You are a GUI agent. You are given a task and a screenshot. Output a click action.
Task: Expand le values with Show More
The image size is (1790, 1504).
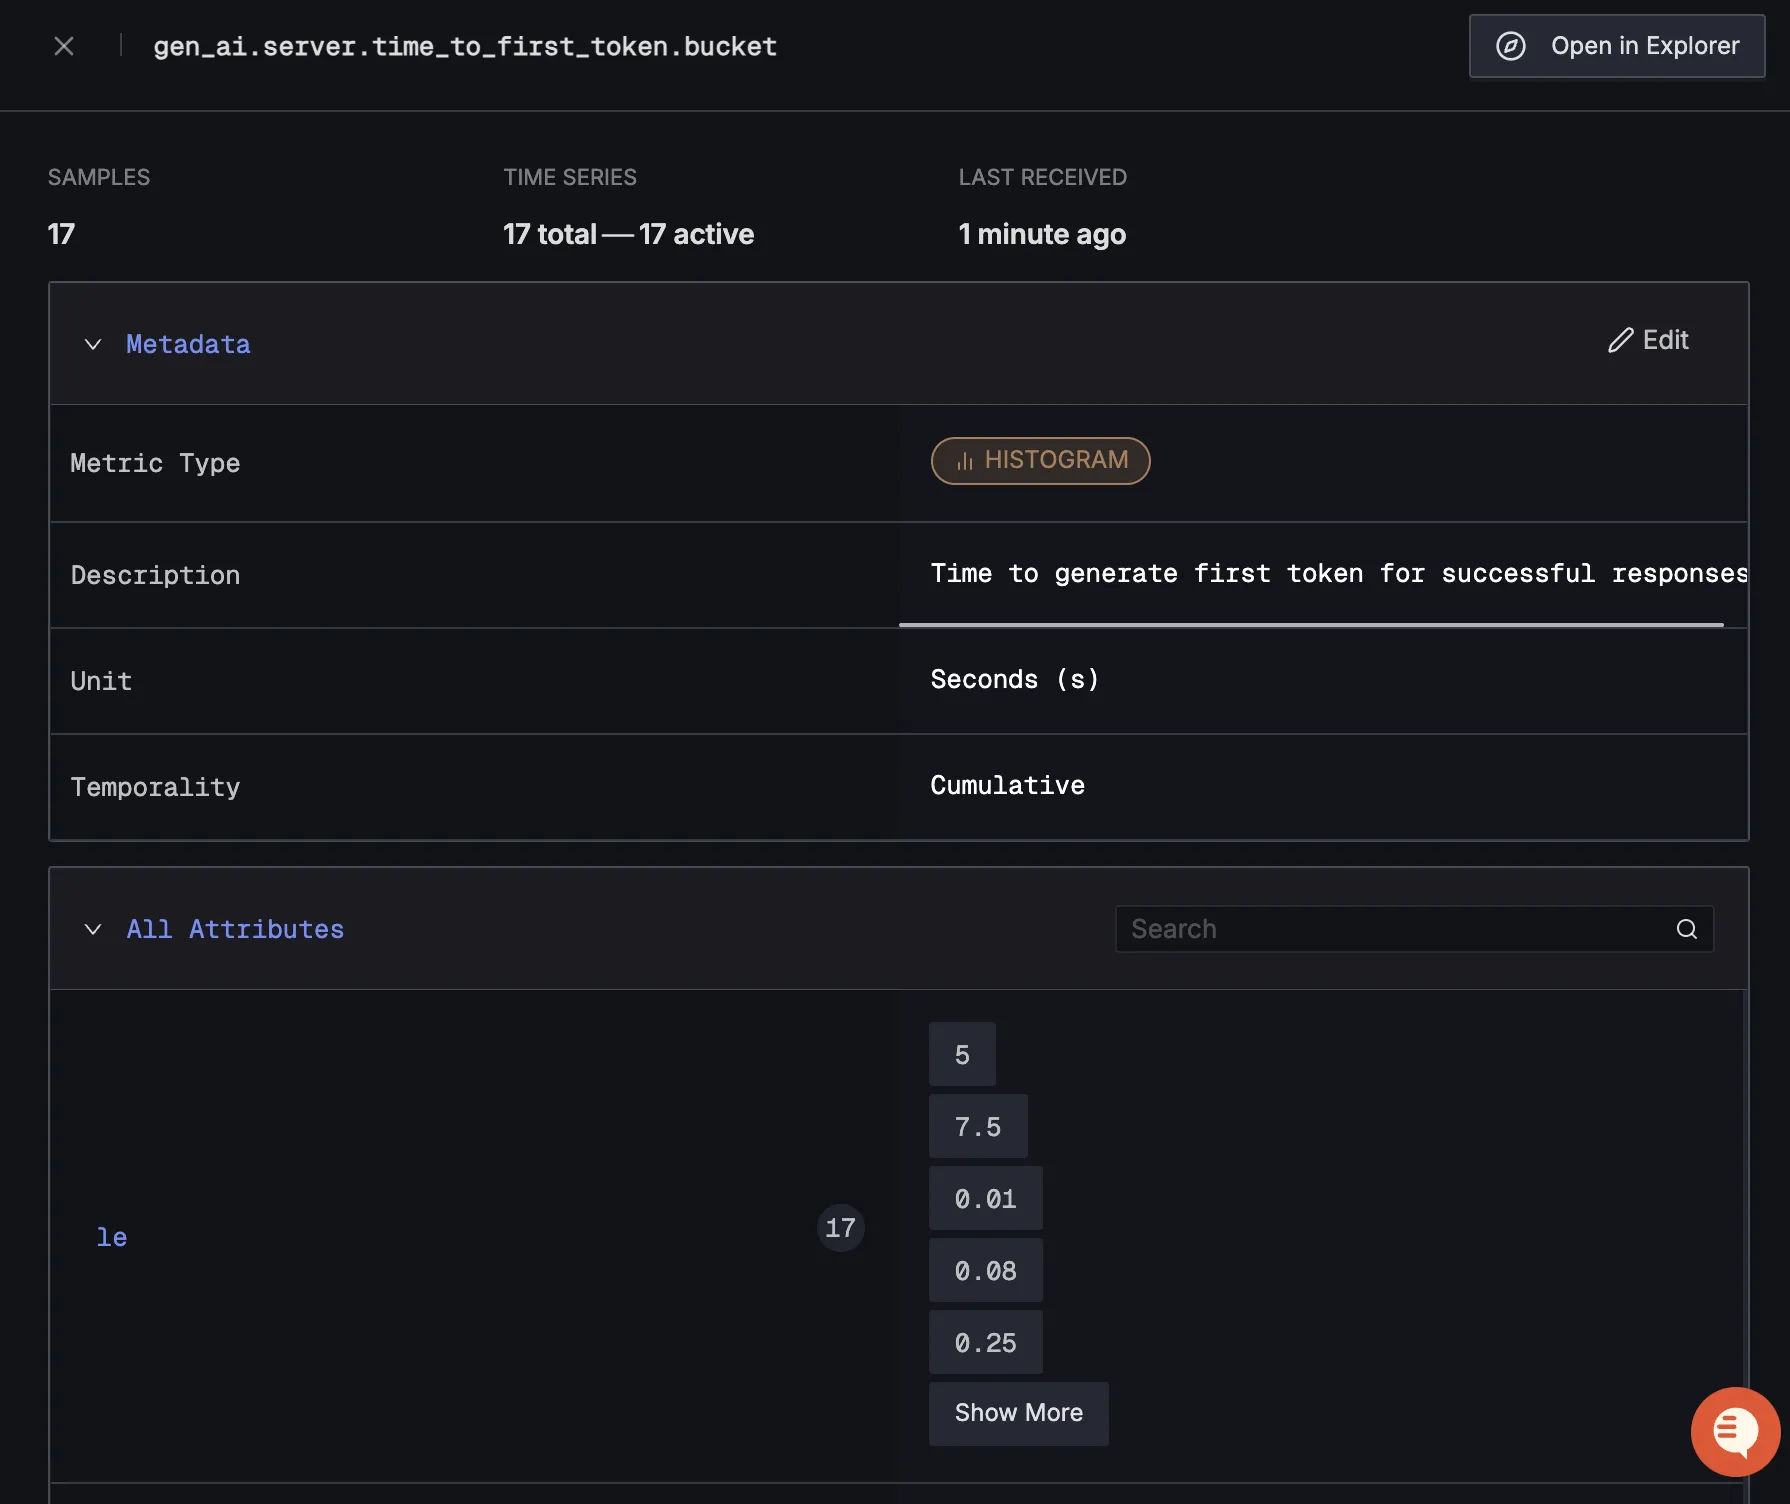pos(1018,1413)
